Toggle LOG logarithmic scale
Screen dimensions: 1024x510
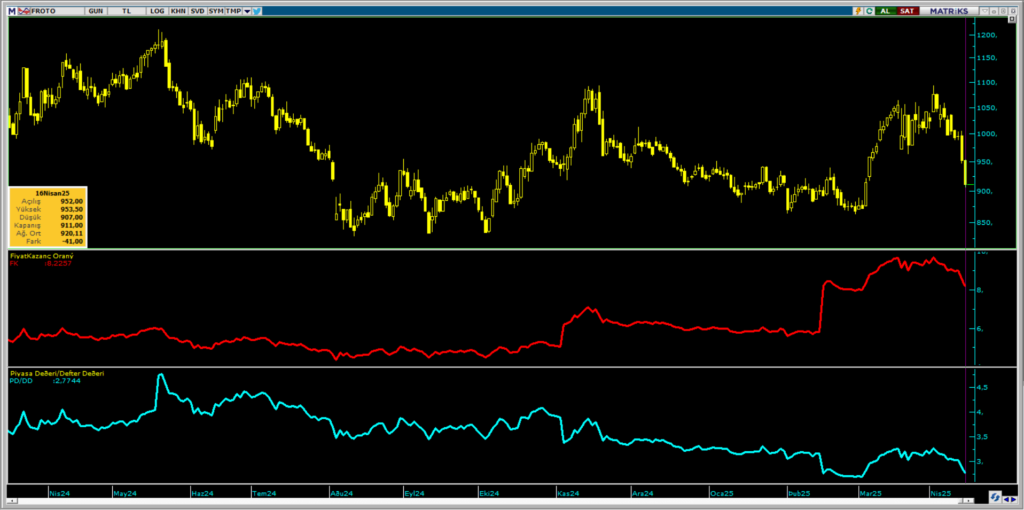pos(157,10)
